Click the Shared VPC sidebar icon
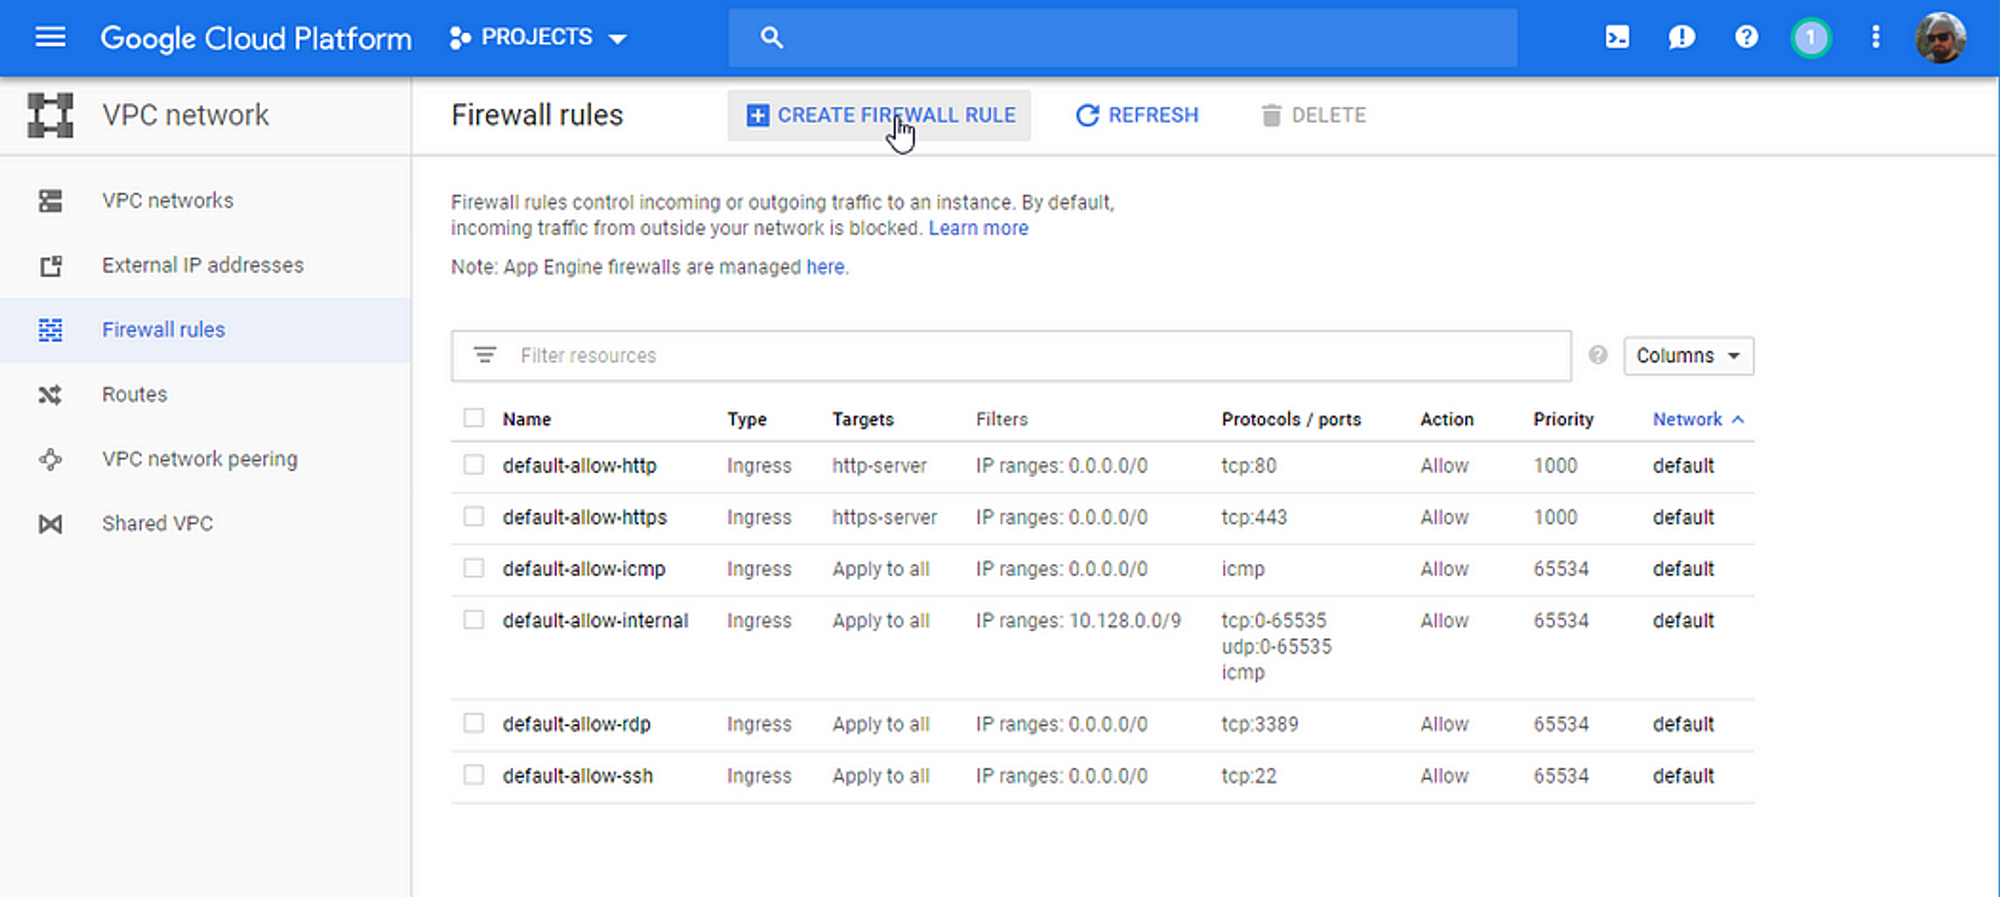Viewport: 2000px width, 897px height. (x=50, y=524)
